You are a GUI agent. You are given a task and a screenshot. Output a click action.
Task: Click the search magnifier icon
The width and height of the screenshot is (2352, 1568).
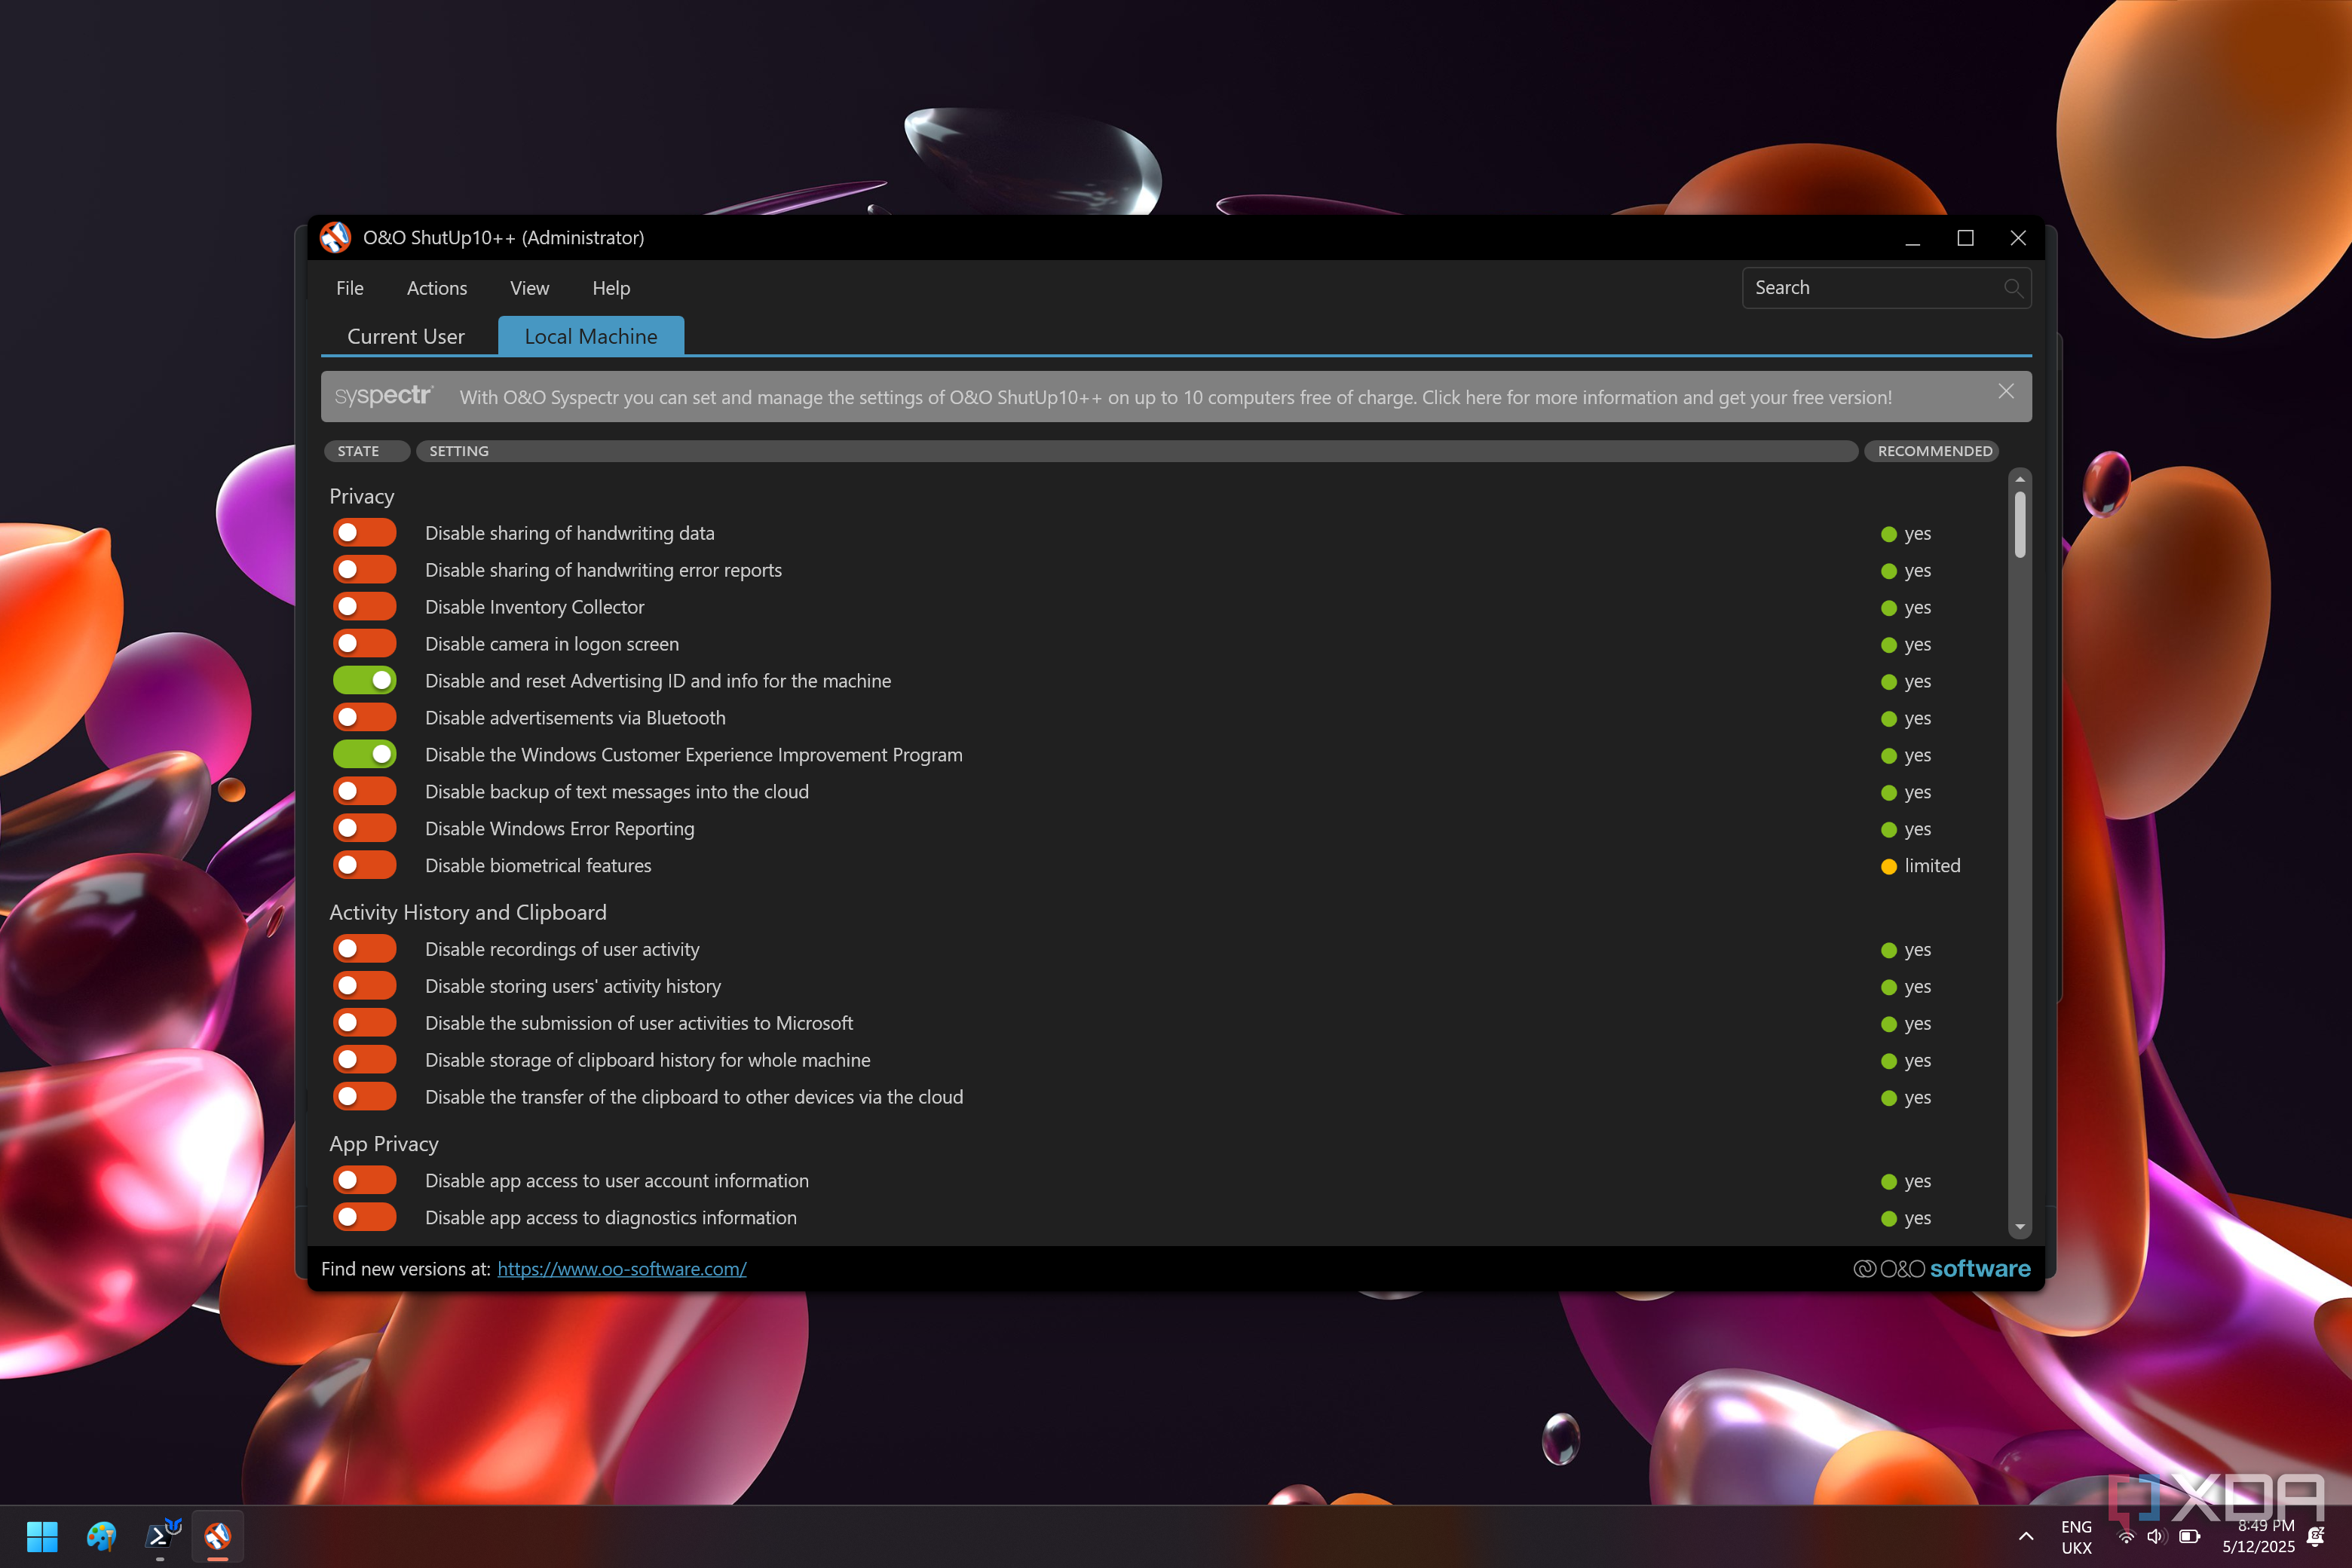coord(2013,288)
